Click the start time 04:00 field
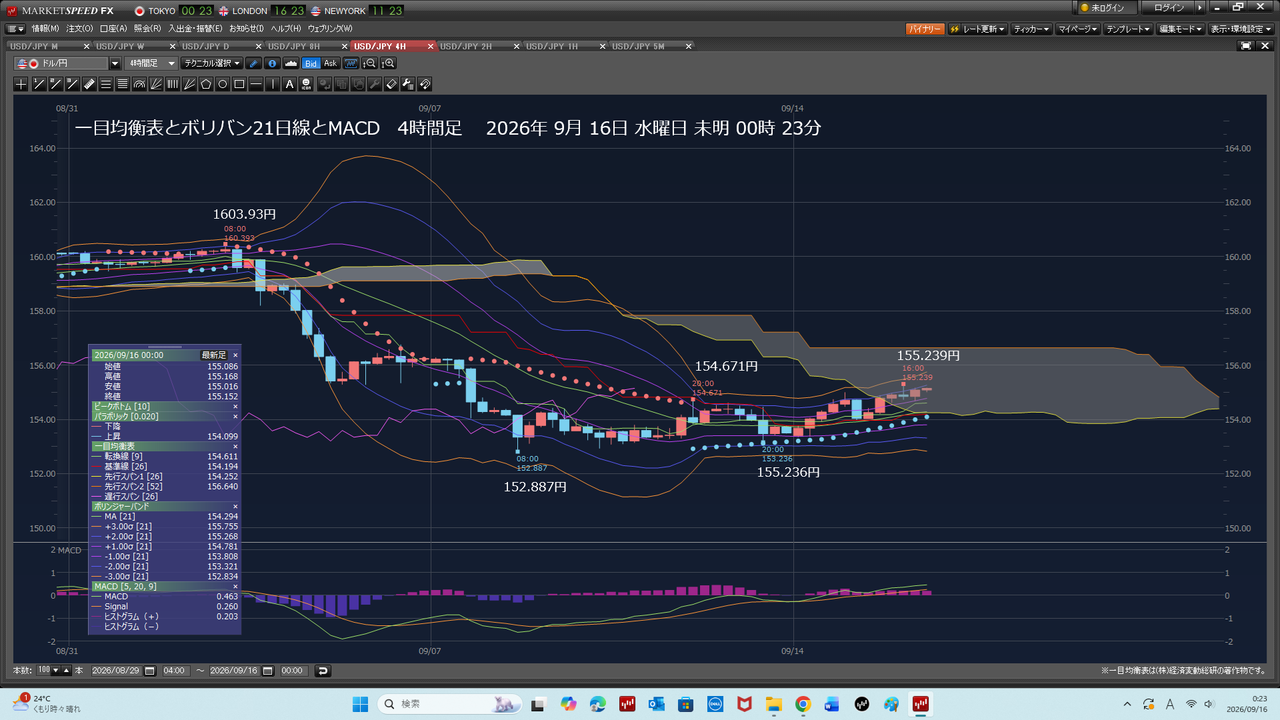1280x720 pixels. [174, 670]
